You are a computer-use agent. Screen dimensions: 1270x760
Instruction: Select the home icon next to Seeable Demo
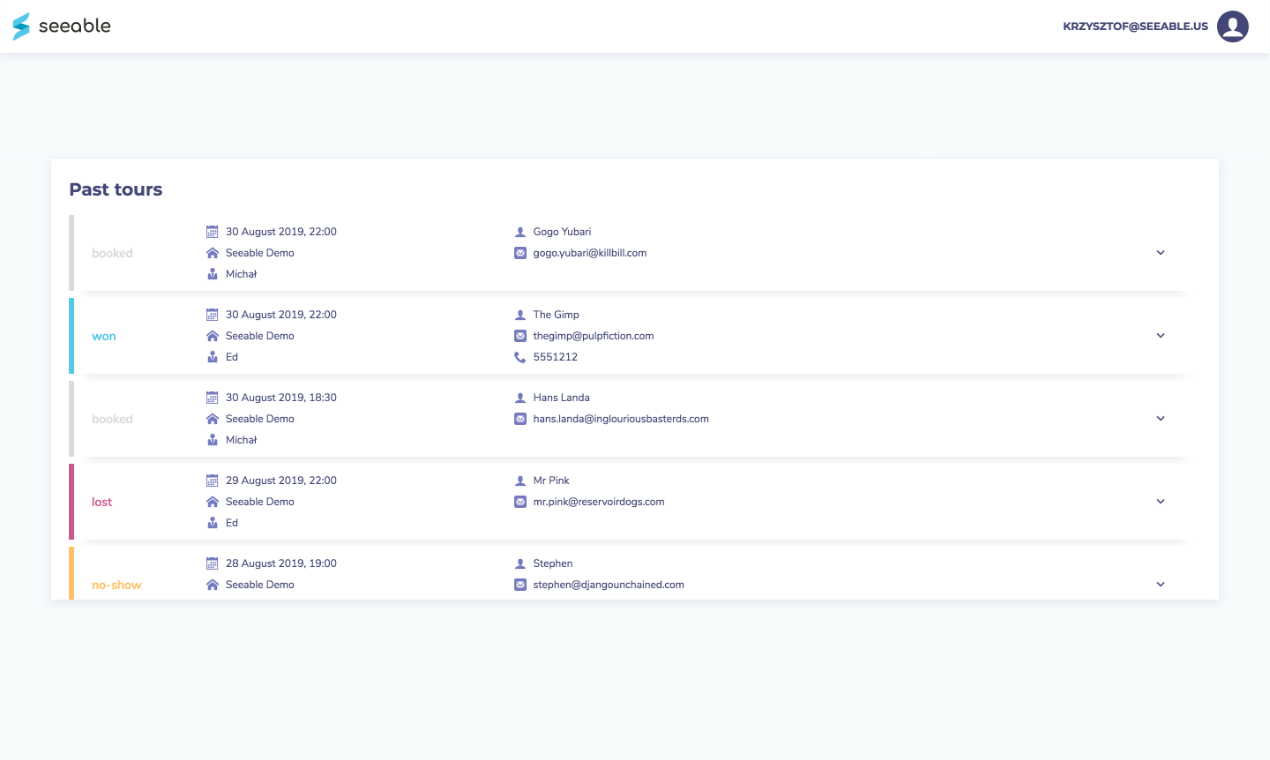[213, 252]
